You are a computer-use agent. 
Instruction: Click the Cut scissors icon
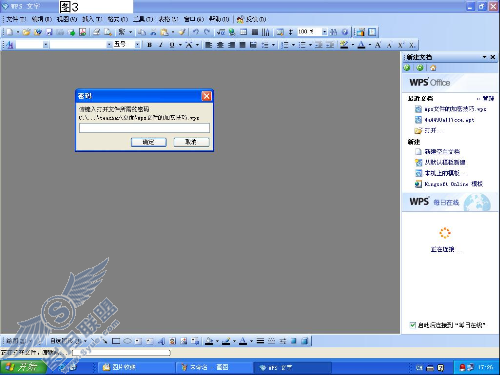[153, 32]
